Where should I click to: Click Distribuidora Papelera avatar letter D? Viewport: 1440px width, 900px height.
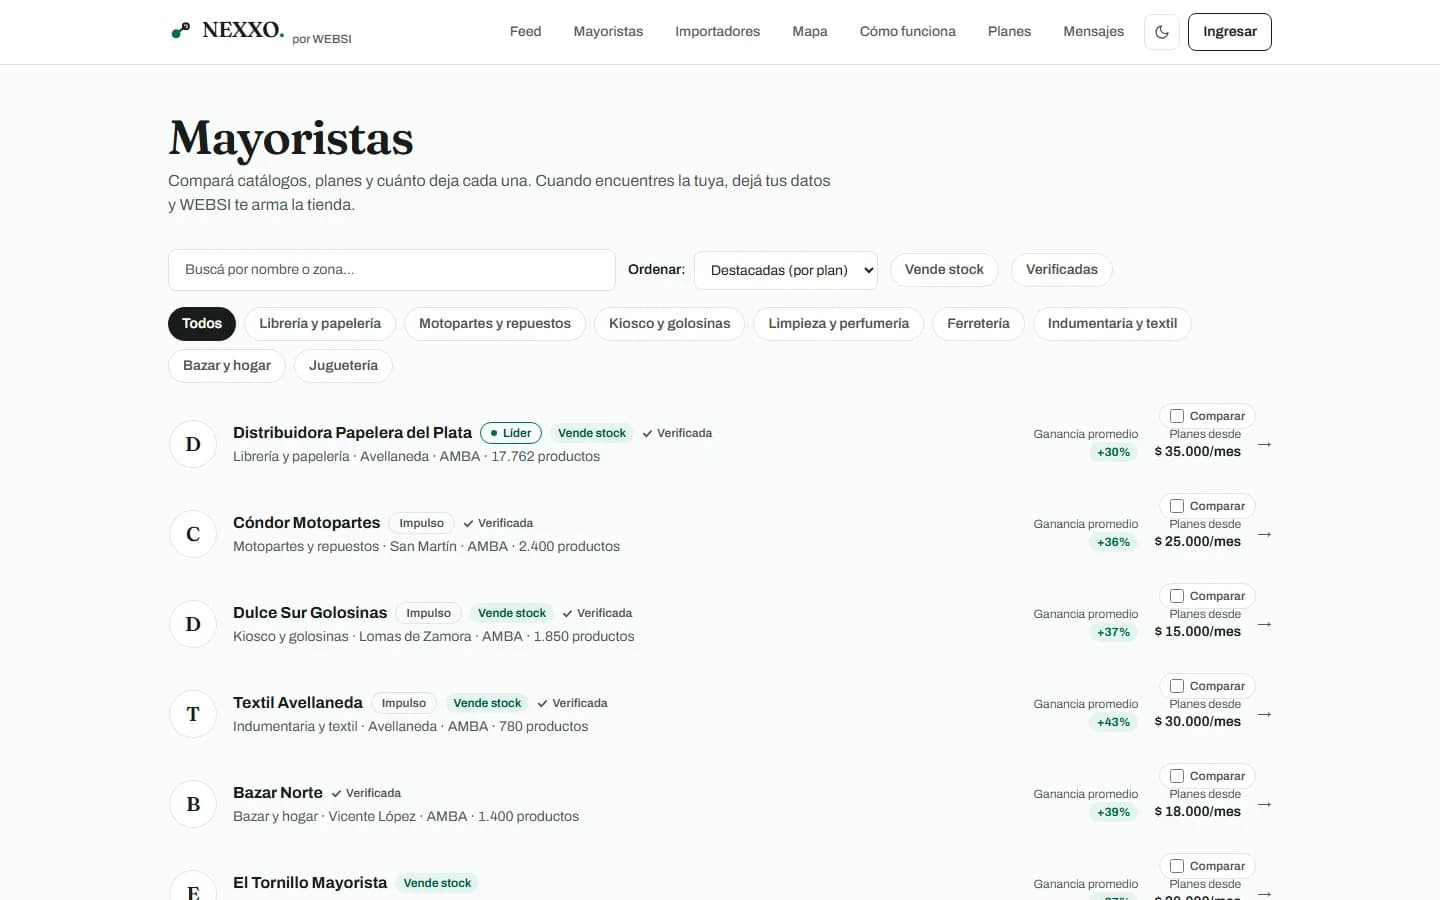[193, 444]
